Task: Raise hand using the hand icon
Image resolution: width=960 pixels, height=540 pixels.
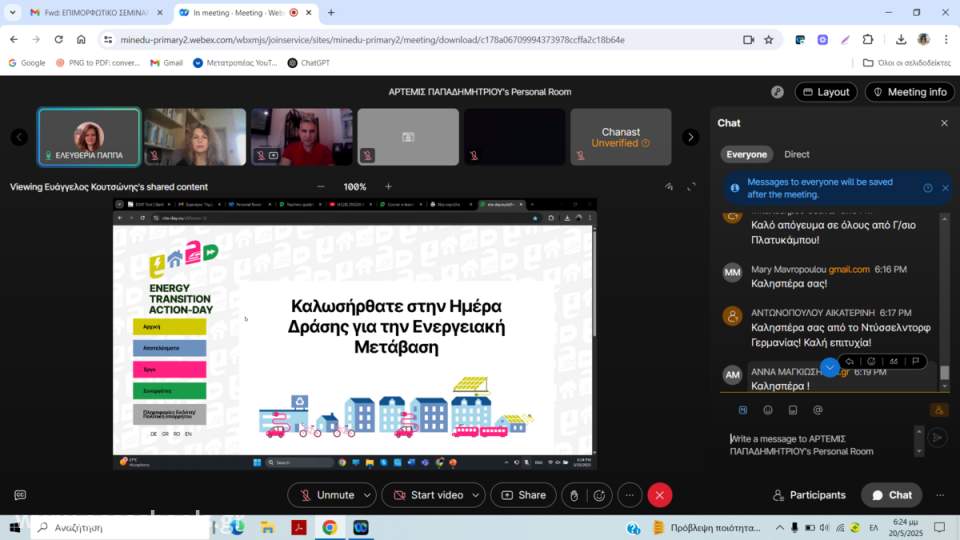Action: (x=573, y=495)
